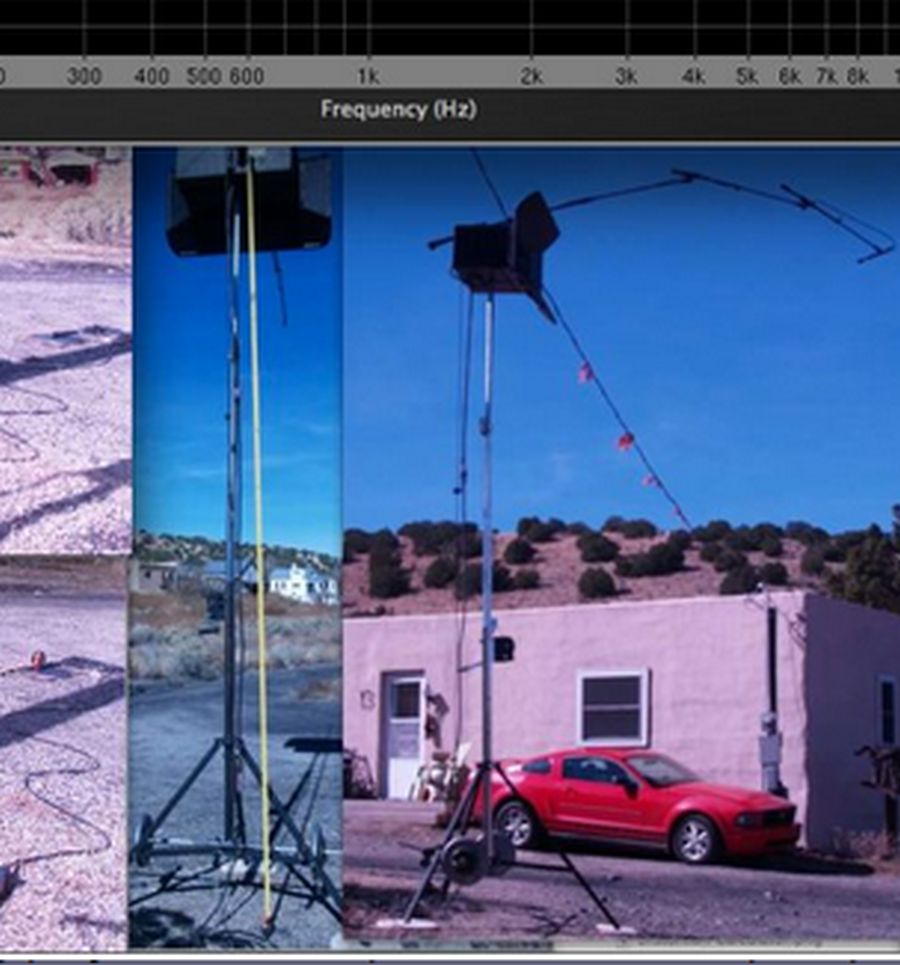The image size is (900, 965).
Task: Click the 1k frequency axis tick label
Action: (x=368, y=76)
